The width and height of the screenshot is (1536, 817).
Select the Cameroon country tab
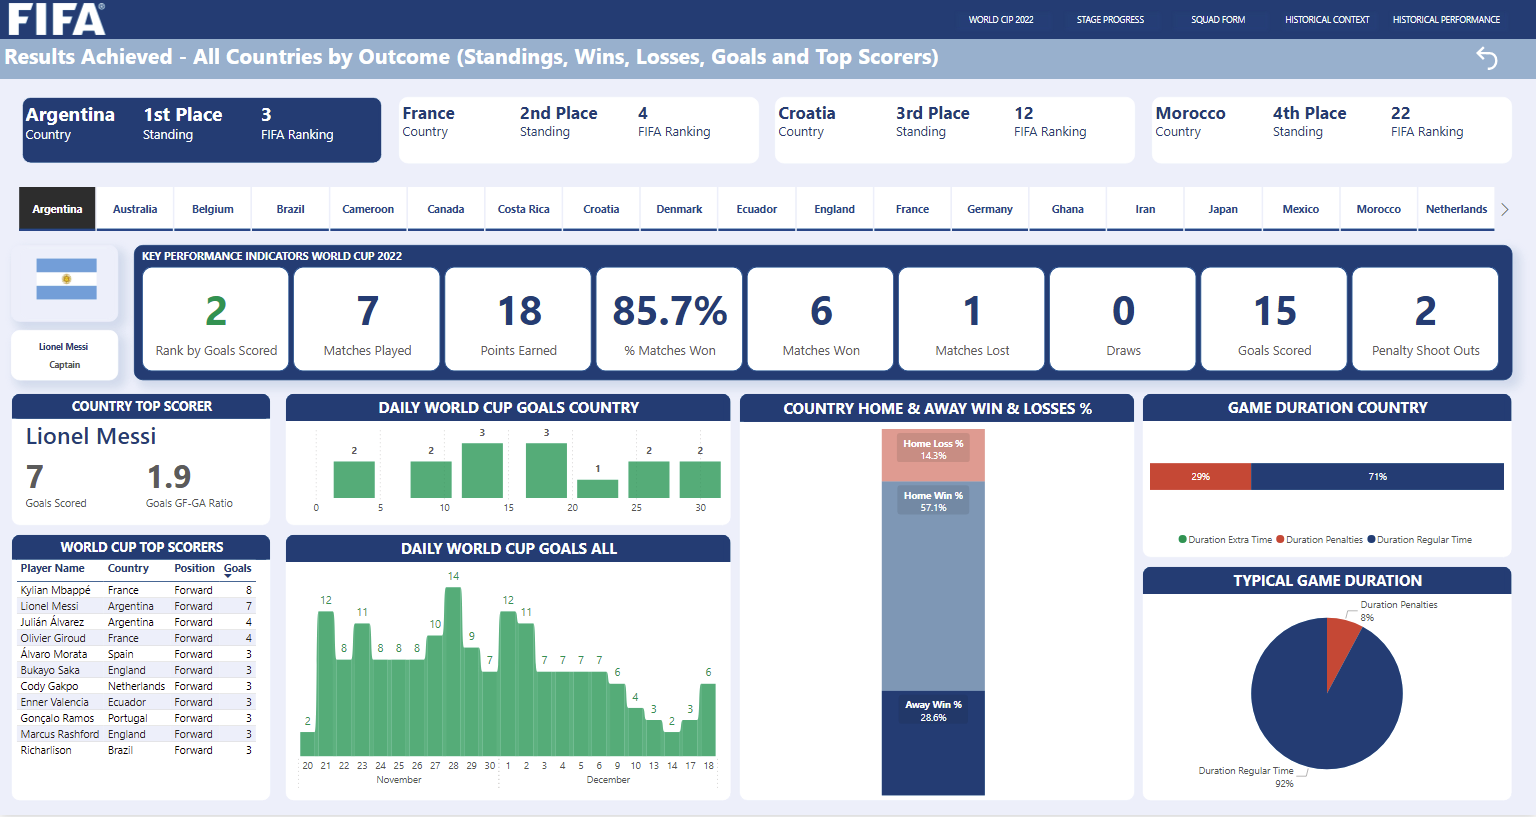coord(368,209)
